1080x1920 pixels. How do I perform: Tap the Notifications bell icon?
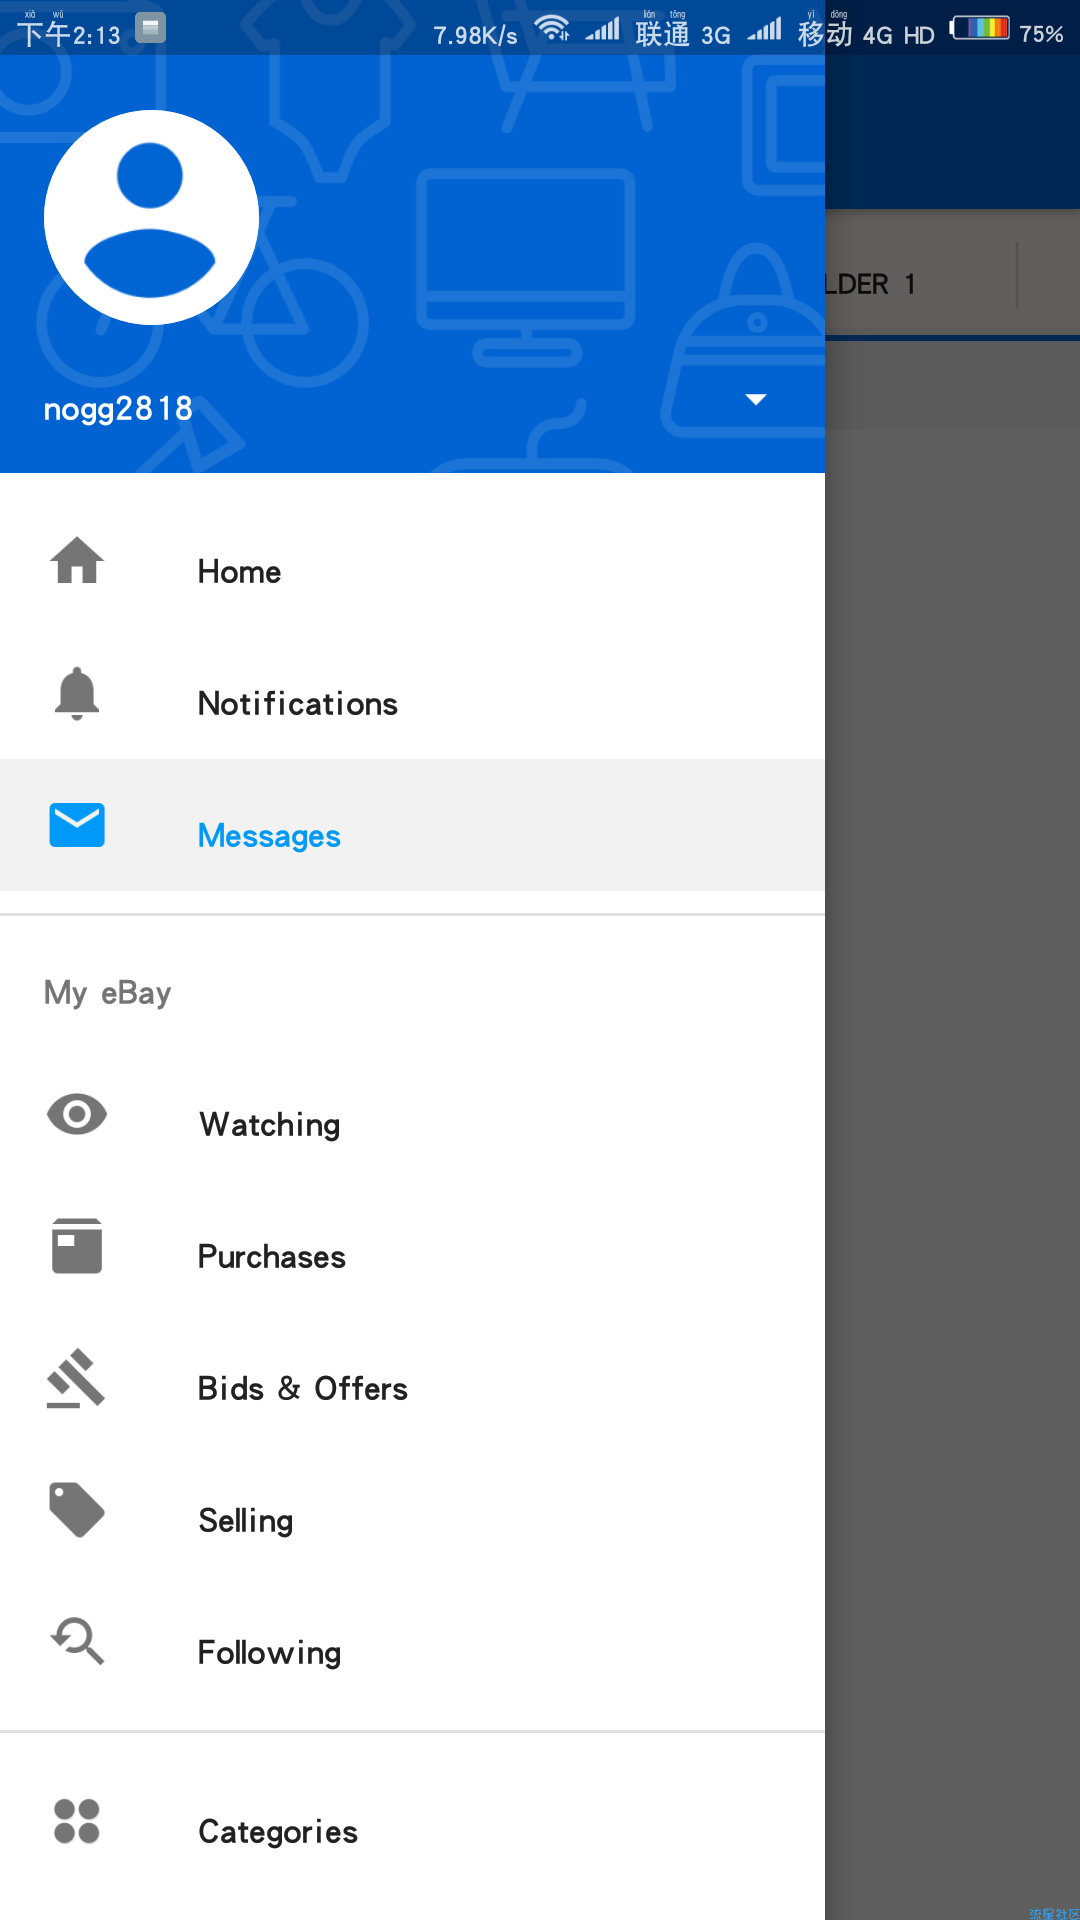click(77, 693)
